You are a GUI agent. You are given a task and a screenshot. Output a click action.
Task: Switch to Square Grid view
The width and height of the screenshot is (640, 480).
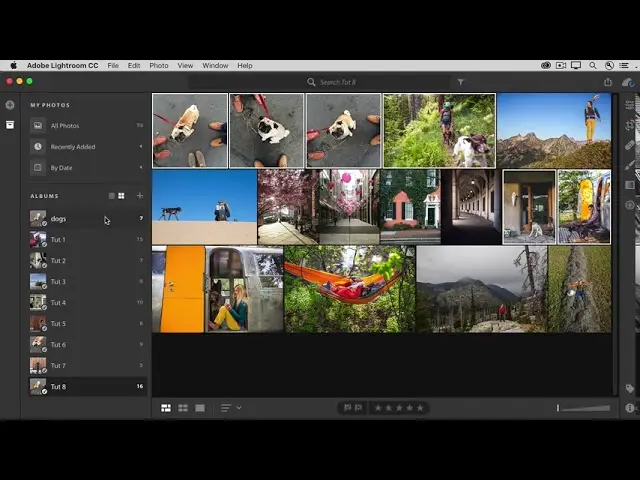pos(183,408)
